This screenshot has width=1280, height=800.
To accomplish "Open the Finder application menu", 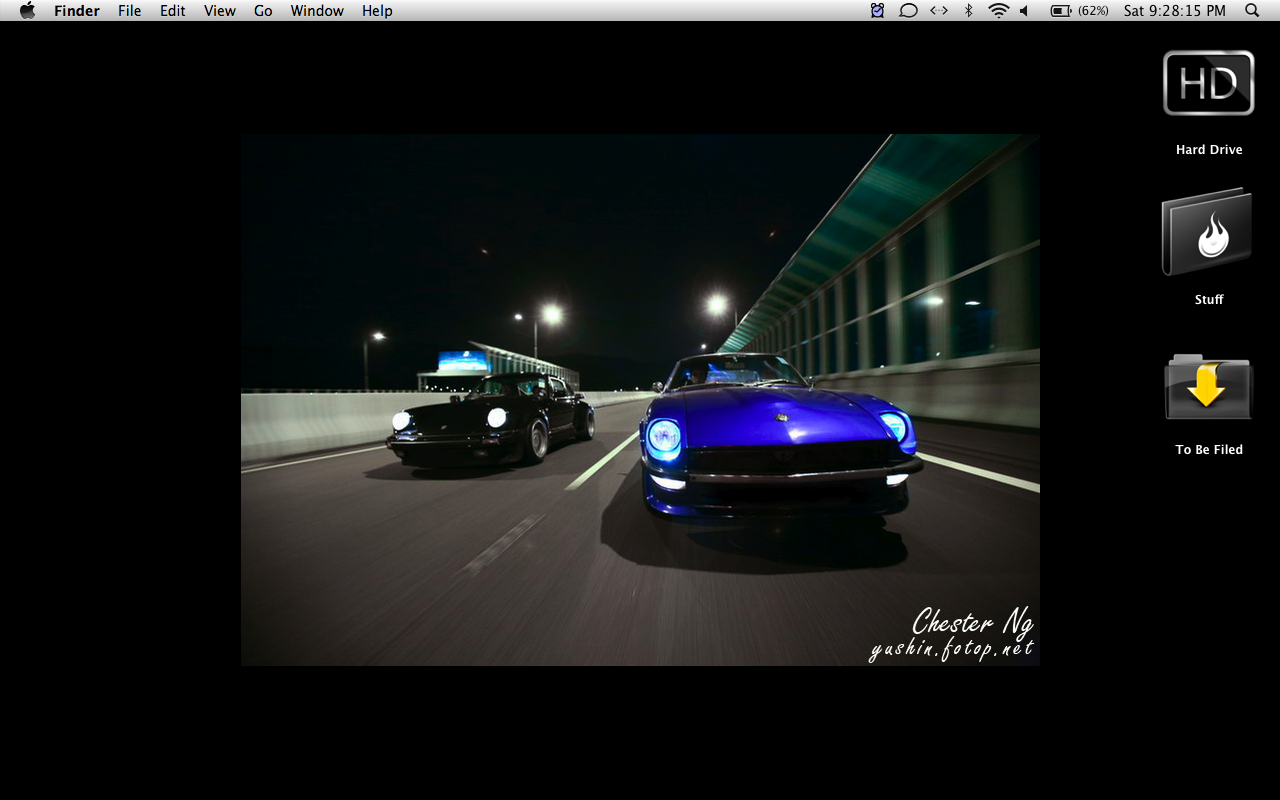I will (x=77, y=11).
